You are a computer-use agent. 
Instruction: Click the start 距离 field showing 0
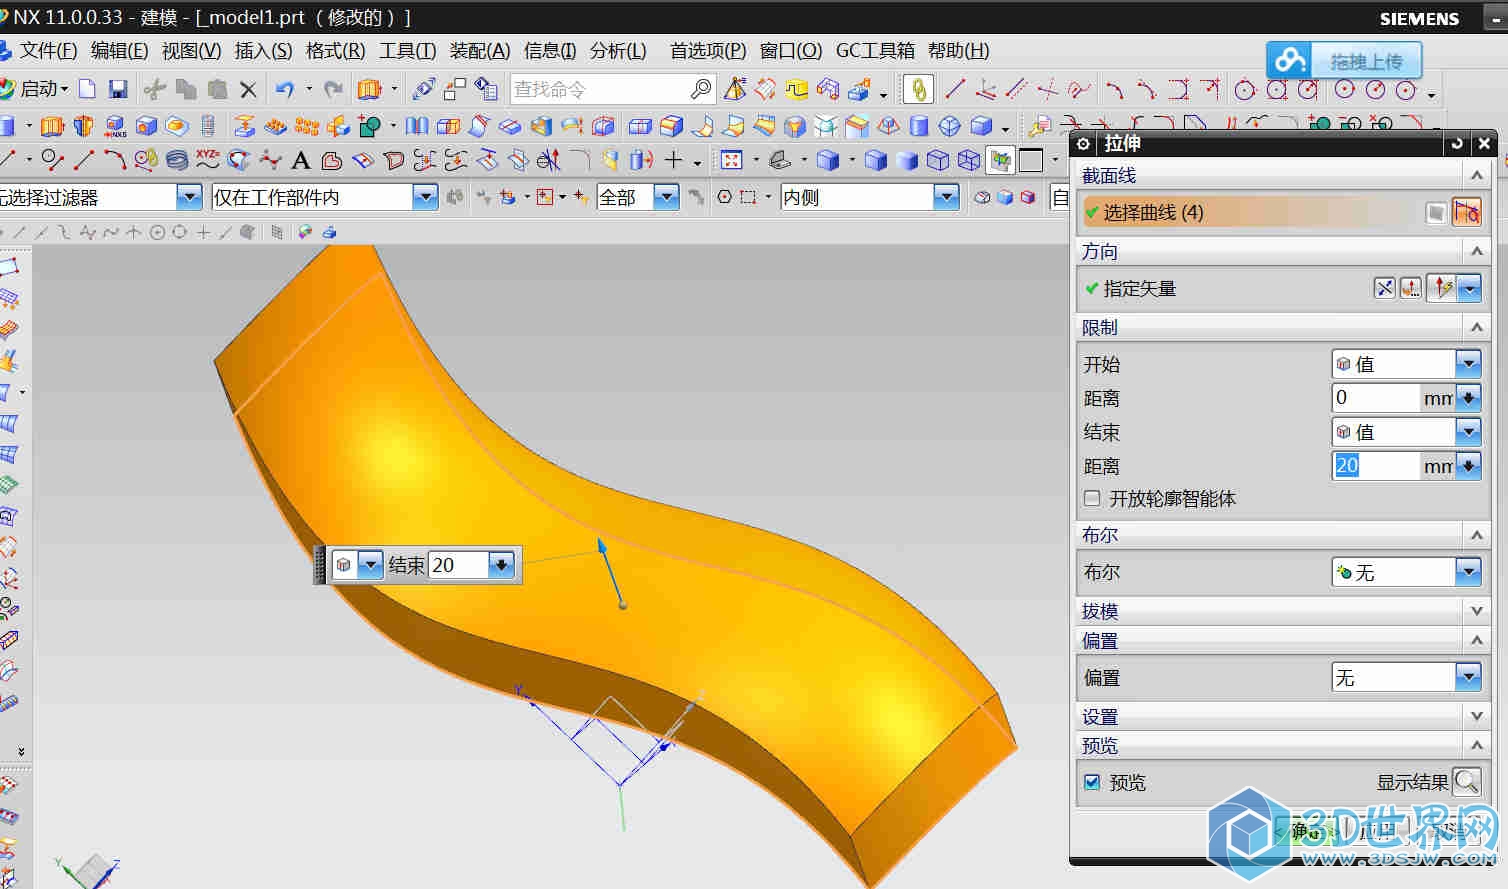click(x=1377, y=398)
